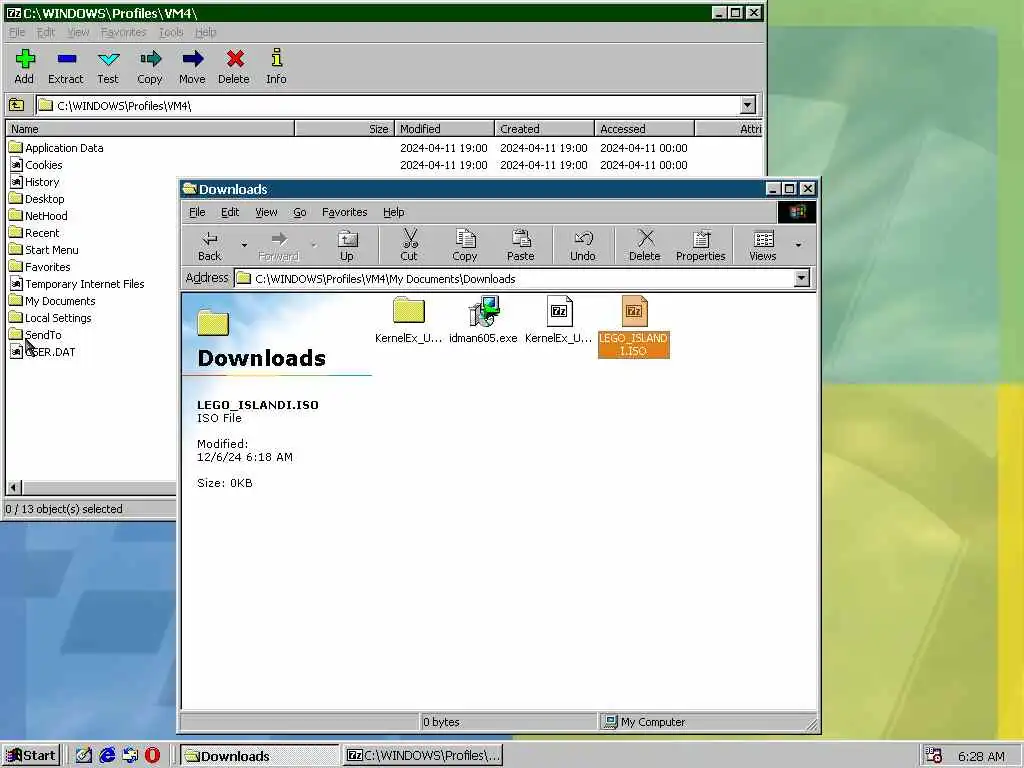
Task: Open the Downloads Favorites menu
Action: [345, 212]
